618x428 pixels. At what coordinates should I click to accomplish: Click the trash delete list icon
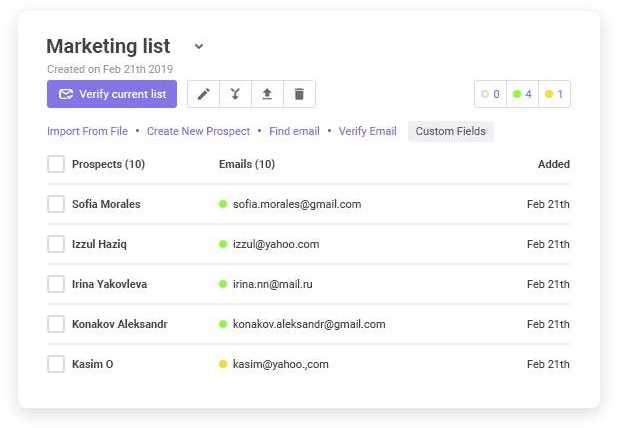pos(299,94)
